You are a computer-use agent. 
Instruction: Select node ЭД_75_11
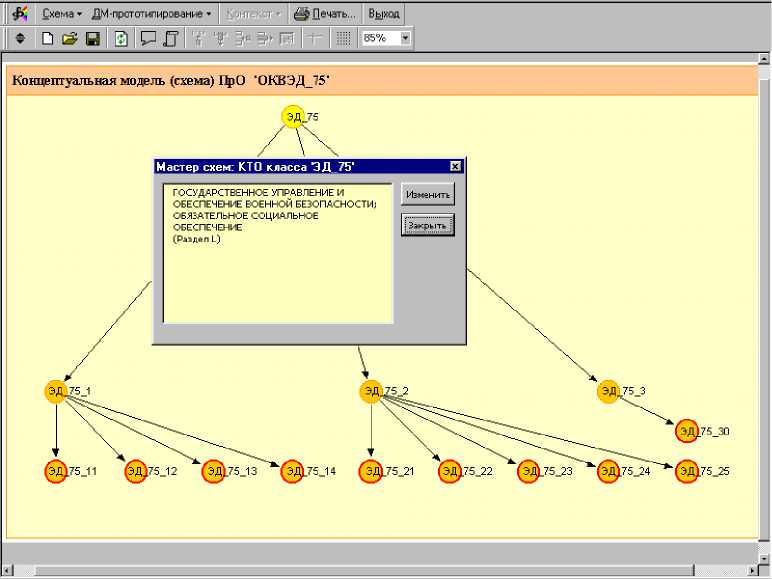click(x=56, y=471)
